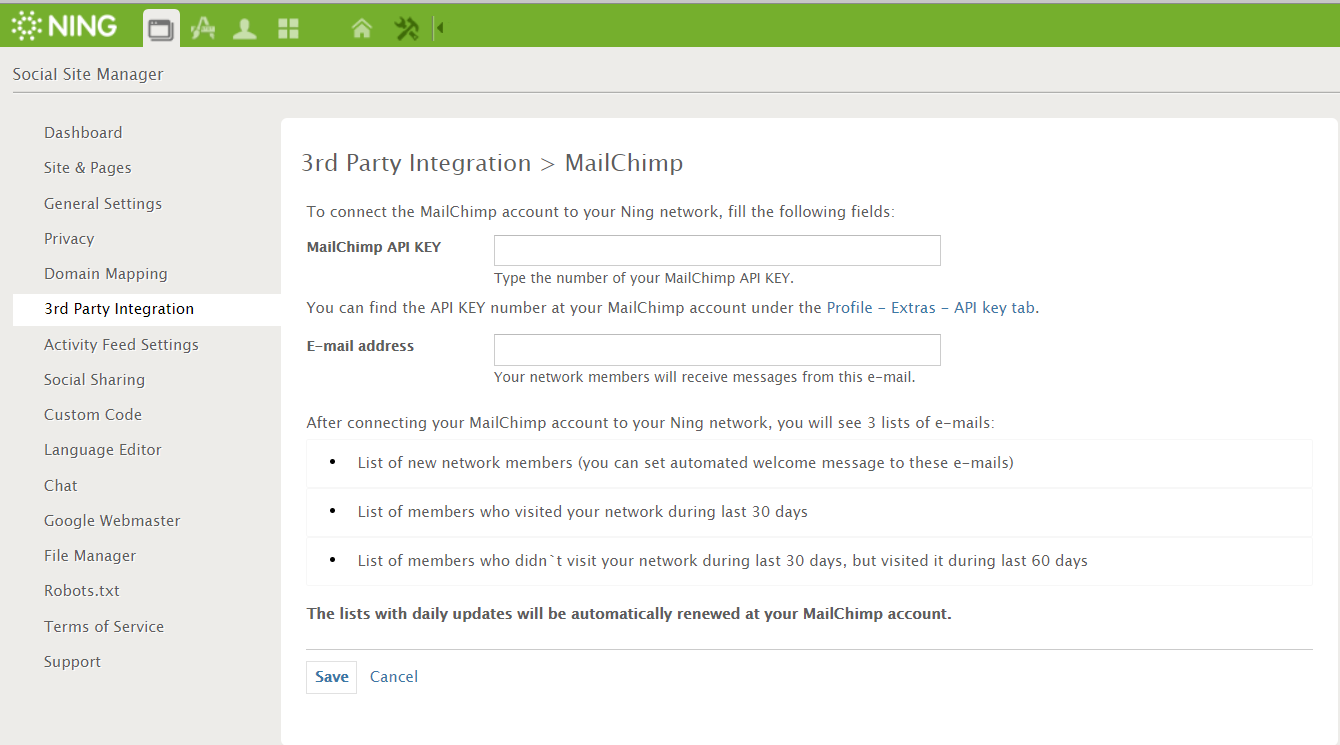Click the 'List of new network members' row
Screen dimensions: 1340x745
click(809, 463)
